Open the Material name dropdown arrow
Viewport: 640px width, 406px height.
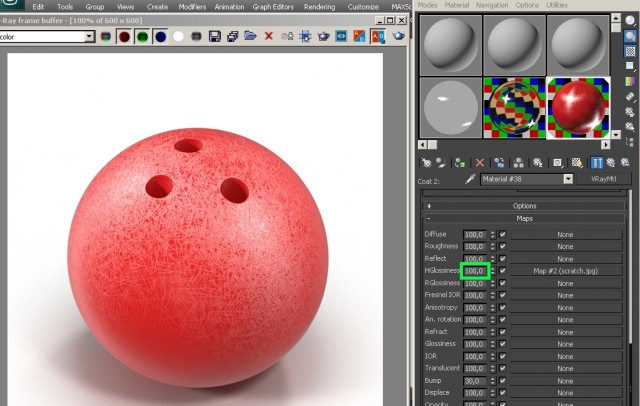pos(568,179)
